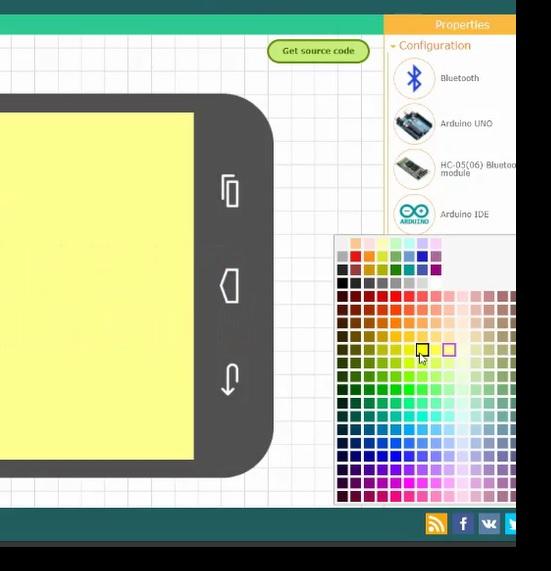Image resolution: width=551 pixels, height=571 pixels.
Task: Choose the Arduino UNO board icon
Action: [414, 124]
